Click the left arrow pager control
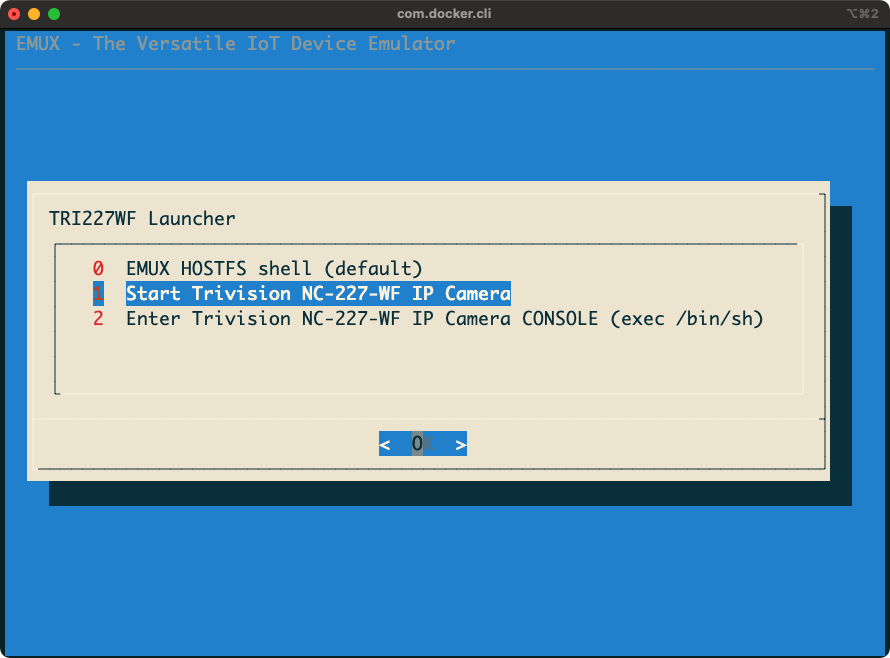Viewport: 890px width, 658px height. [x=385, y=443]
